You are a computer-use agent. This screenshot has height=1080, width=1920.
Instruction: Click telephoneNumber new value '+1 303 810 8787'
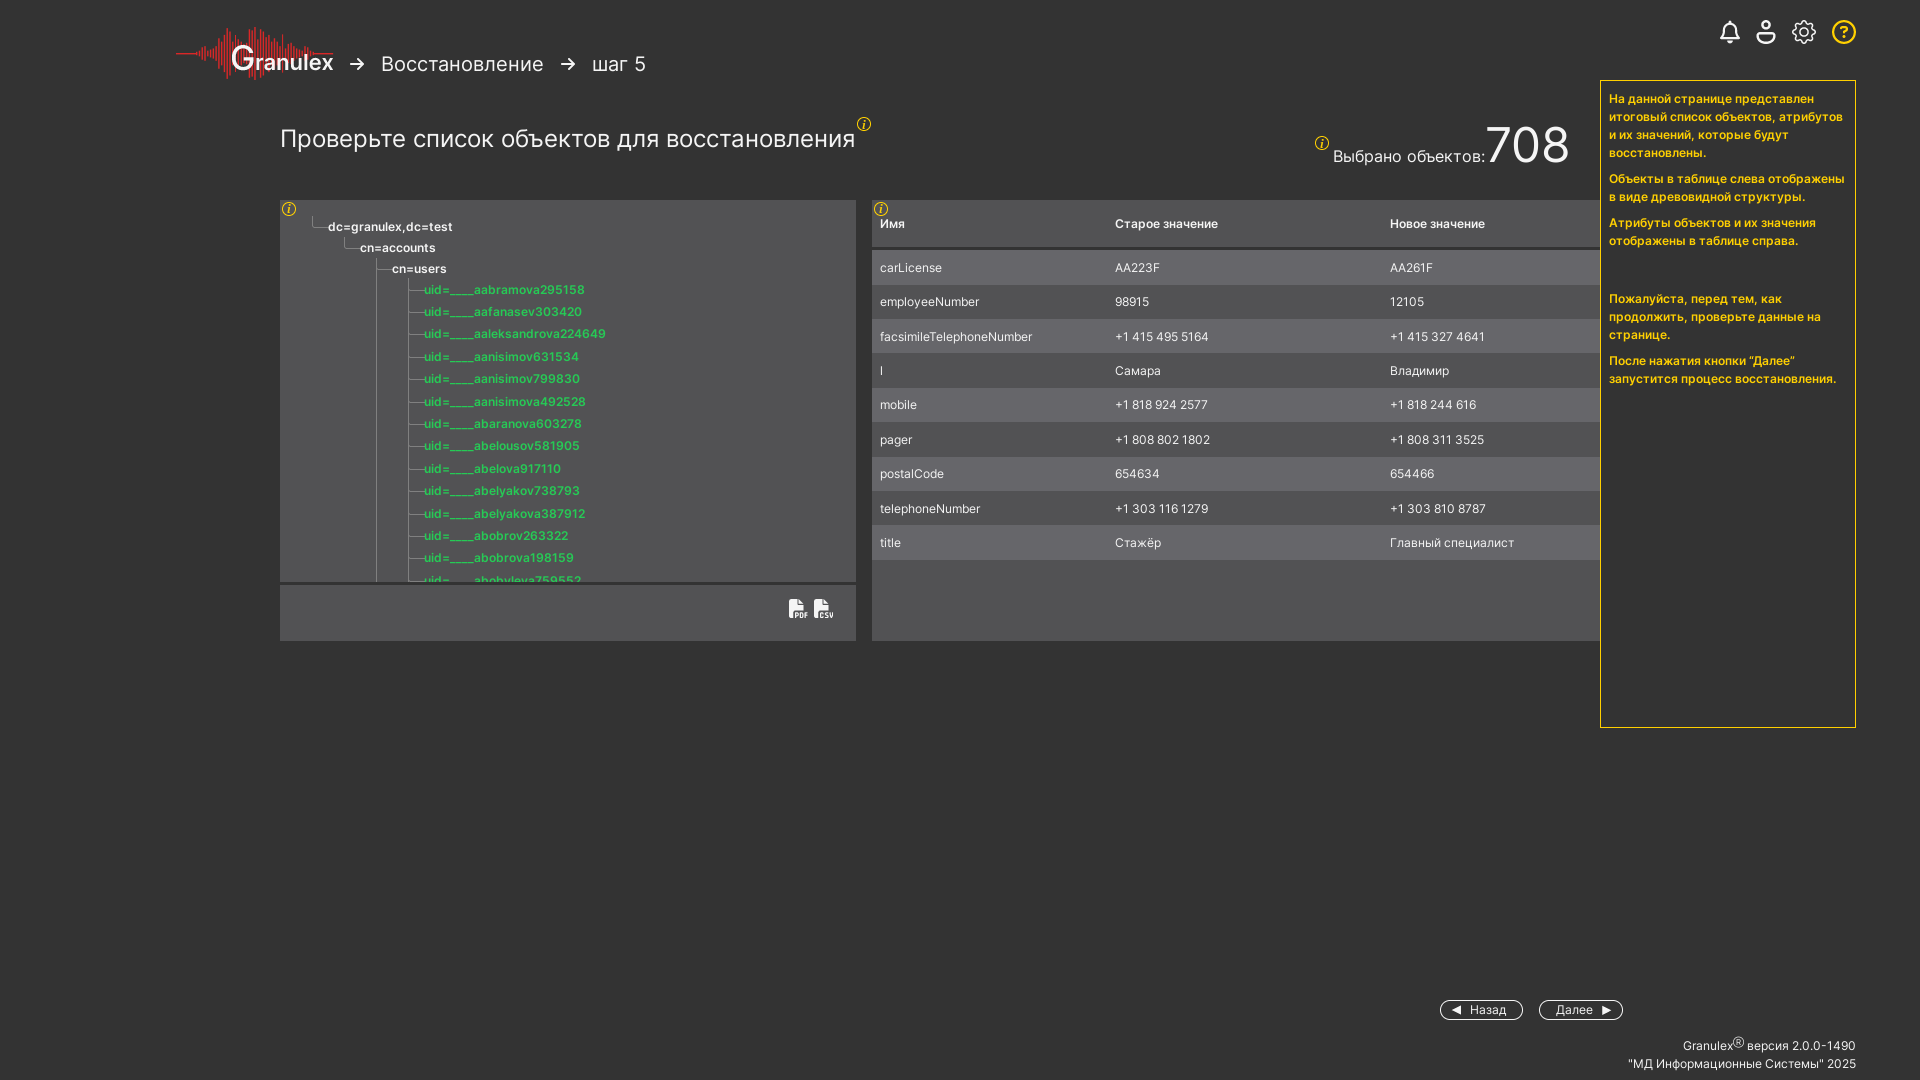(1438, 509)
